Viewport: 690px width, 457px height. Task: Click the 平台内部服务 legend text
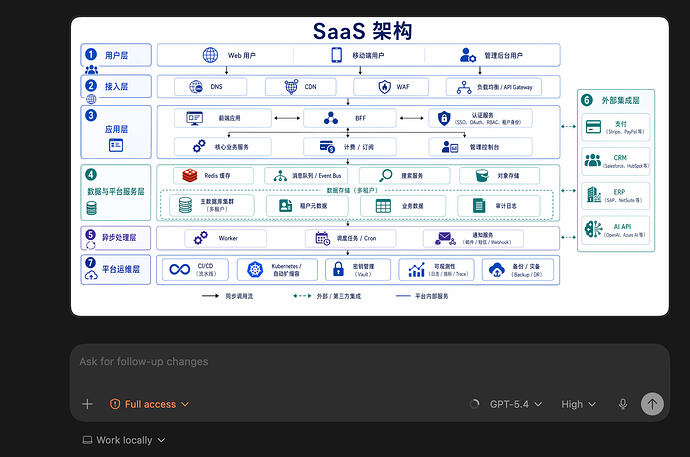coord(431,296)
